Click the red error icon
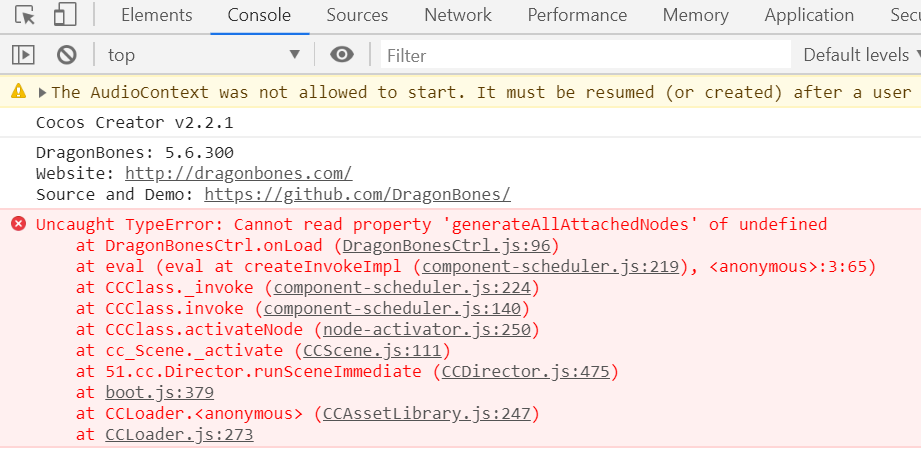921x452 pixels. [x=18, y=224]
